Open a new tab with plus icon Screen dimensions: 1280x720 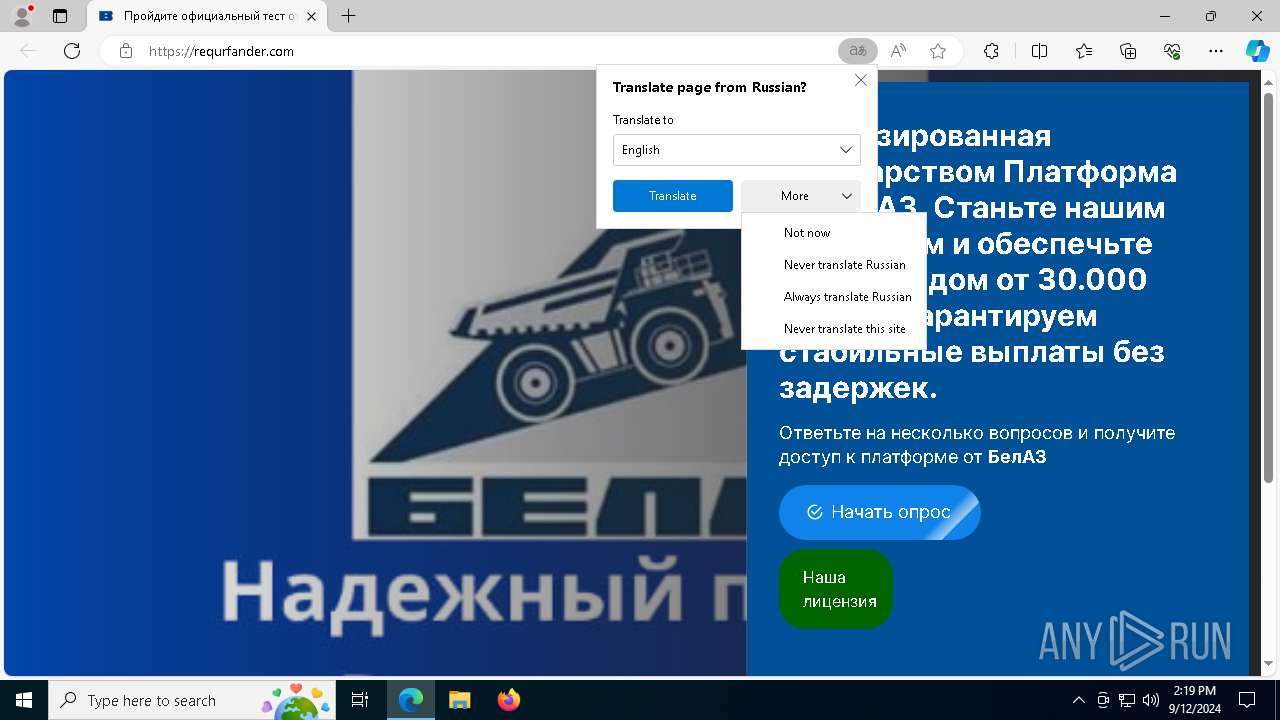[348, 16]
